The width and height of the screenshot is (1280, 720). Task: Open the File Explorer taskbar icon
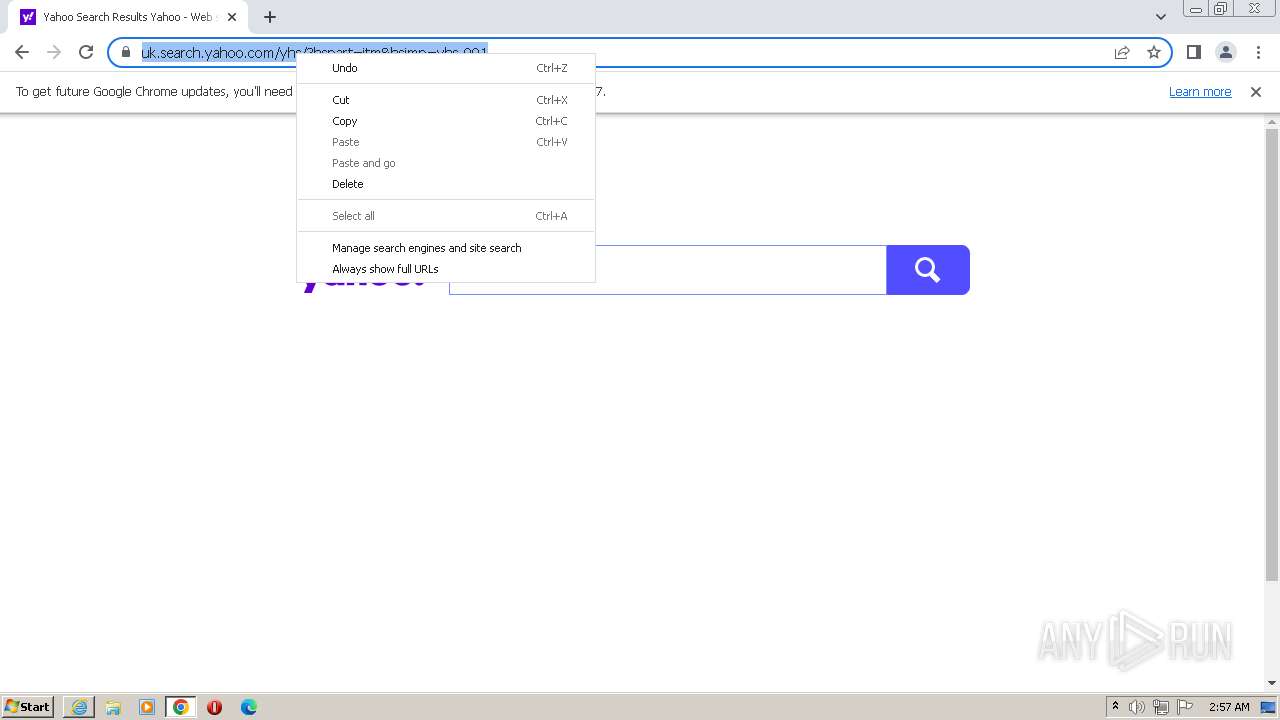[x=113, y=707]
